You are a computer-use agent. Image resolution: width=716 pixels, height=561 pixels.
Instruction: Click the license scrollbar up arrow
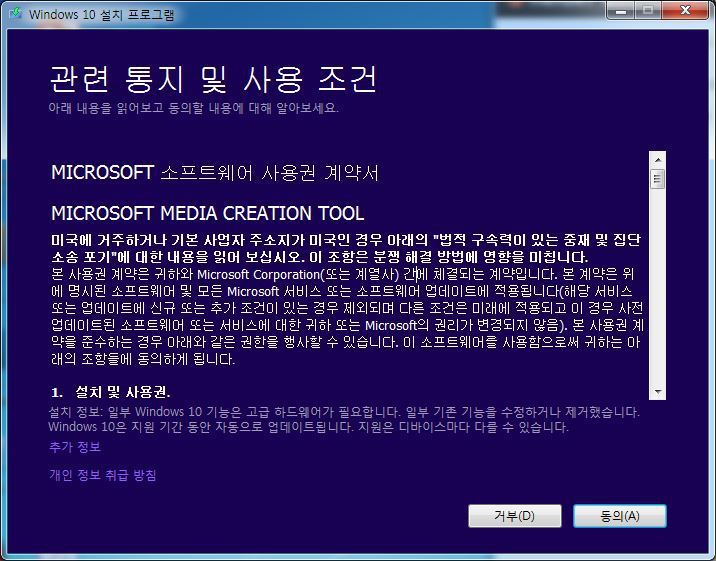[658, 159]
